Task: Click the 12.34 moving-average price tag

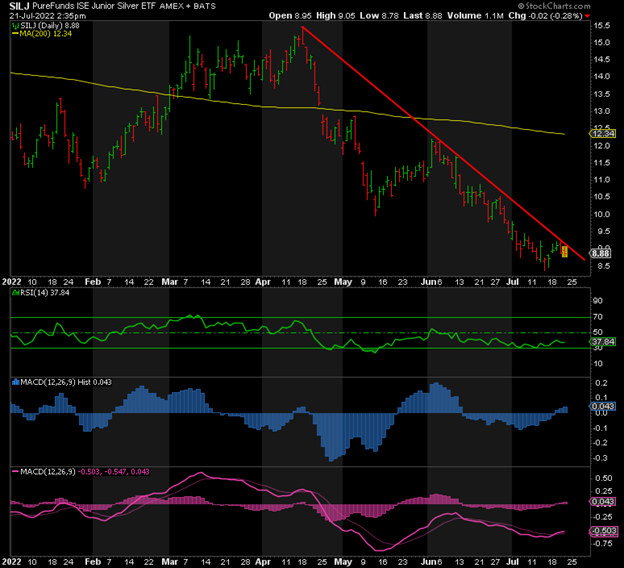Action: 603,133
